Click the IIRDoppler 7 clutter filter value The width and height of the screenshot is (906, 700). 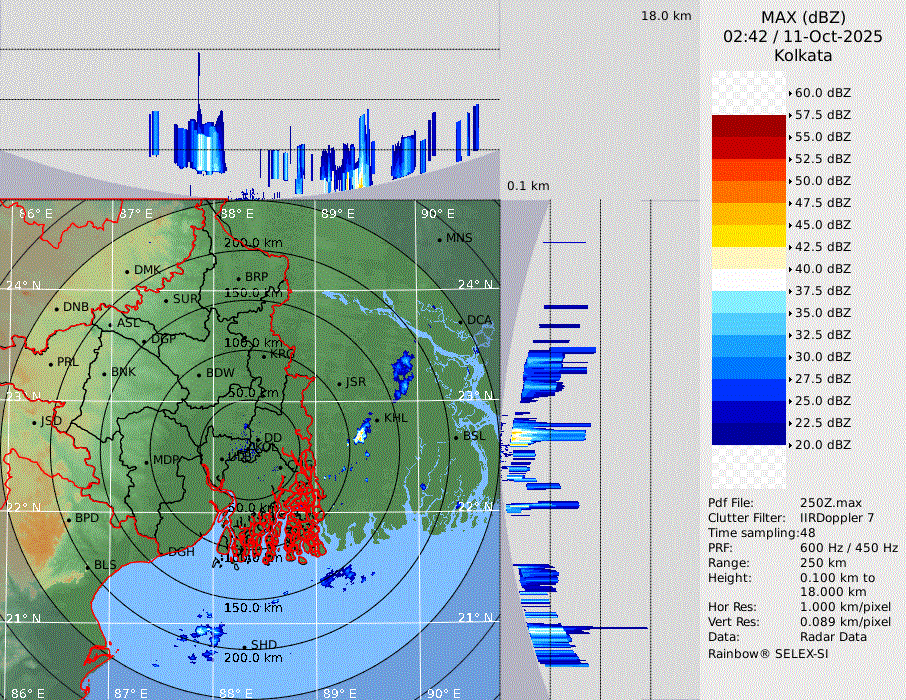click(837, 518)
